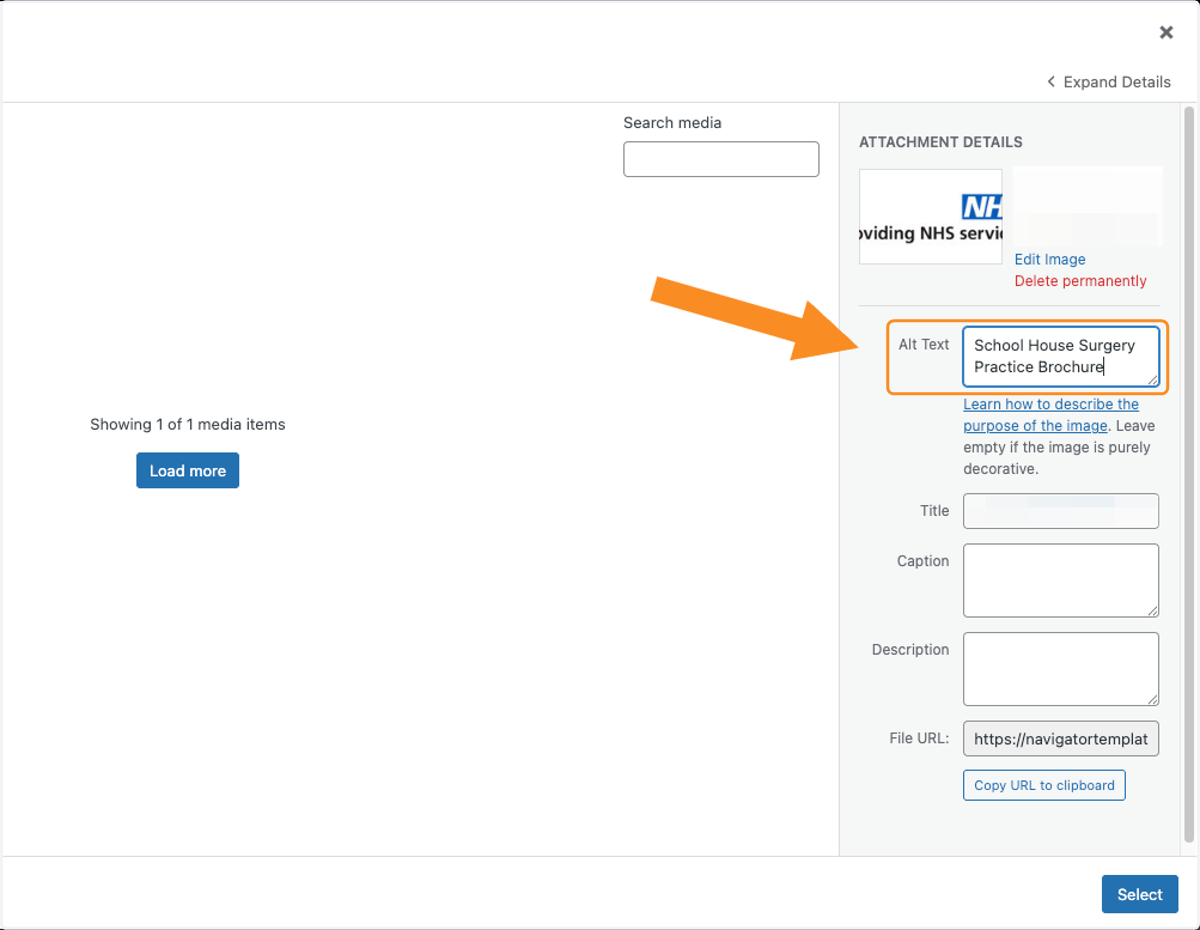The image size is (1200, 930).
Task: Click the Load more button
Action: [x=188, y=471]
